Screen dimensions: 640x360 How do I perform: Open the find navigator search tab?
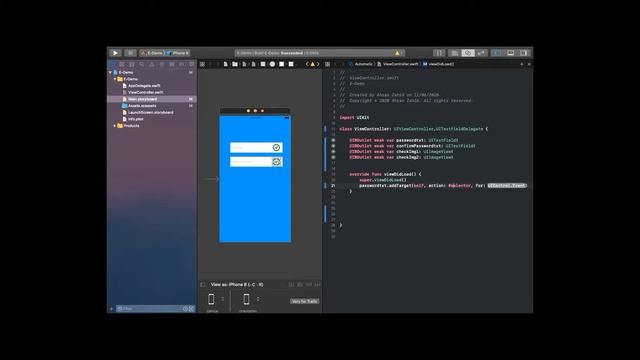[x=142, y=64]
